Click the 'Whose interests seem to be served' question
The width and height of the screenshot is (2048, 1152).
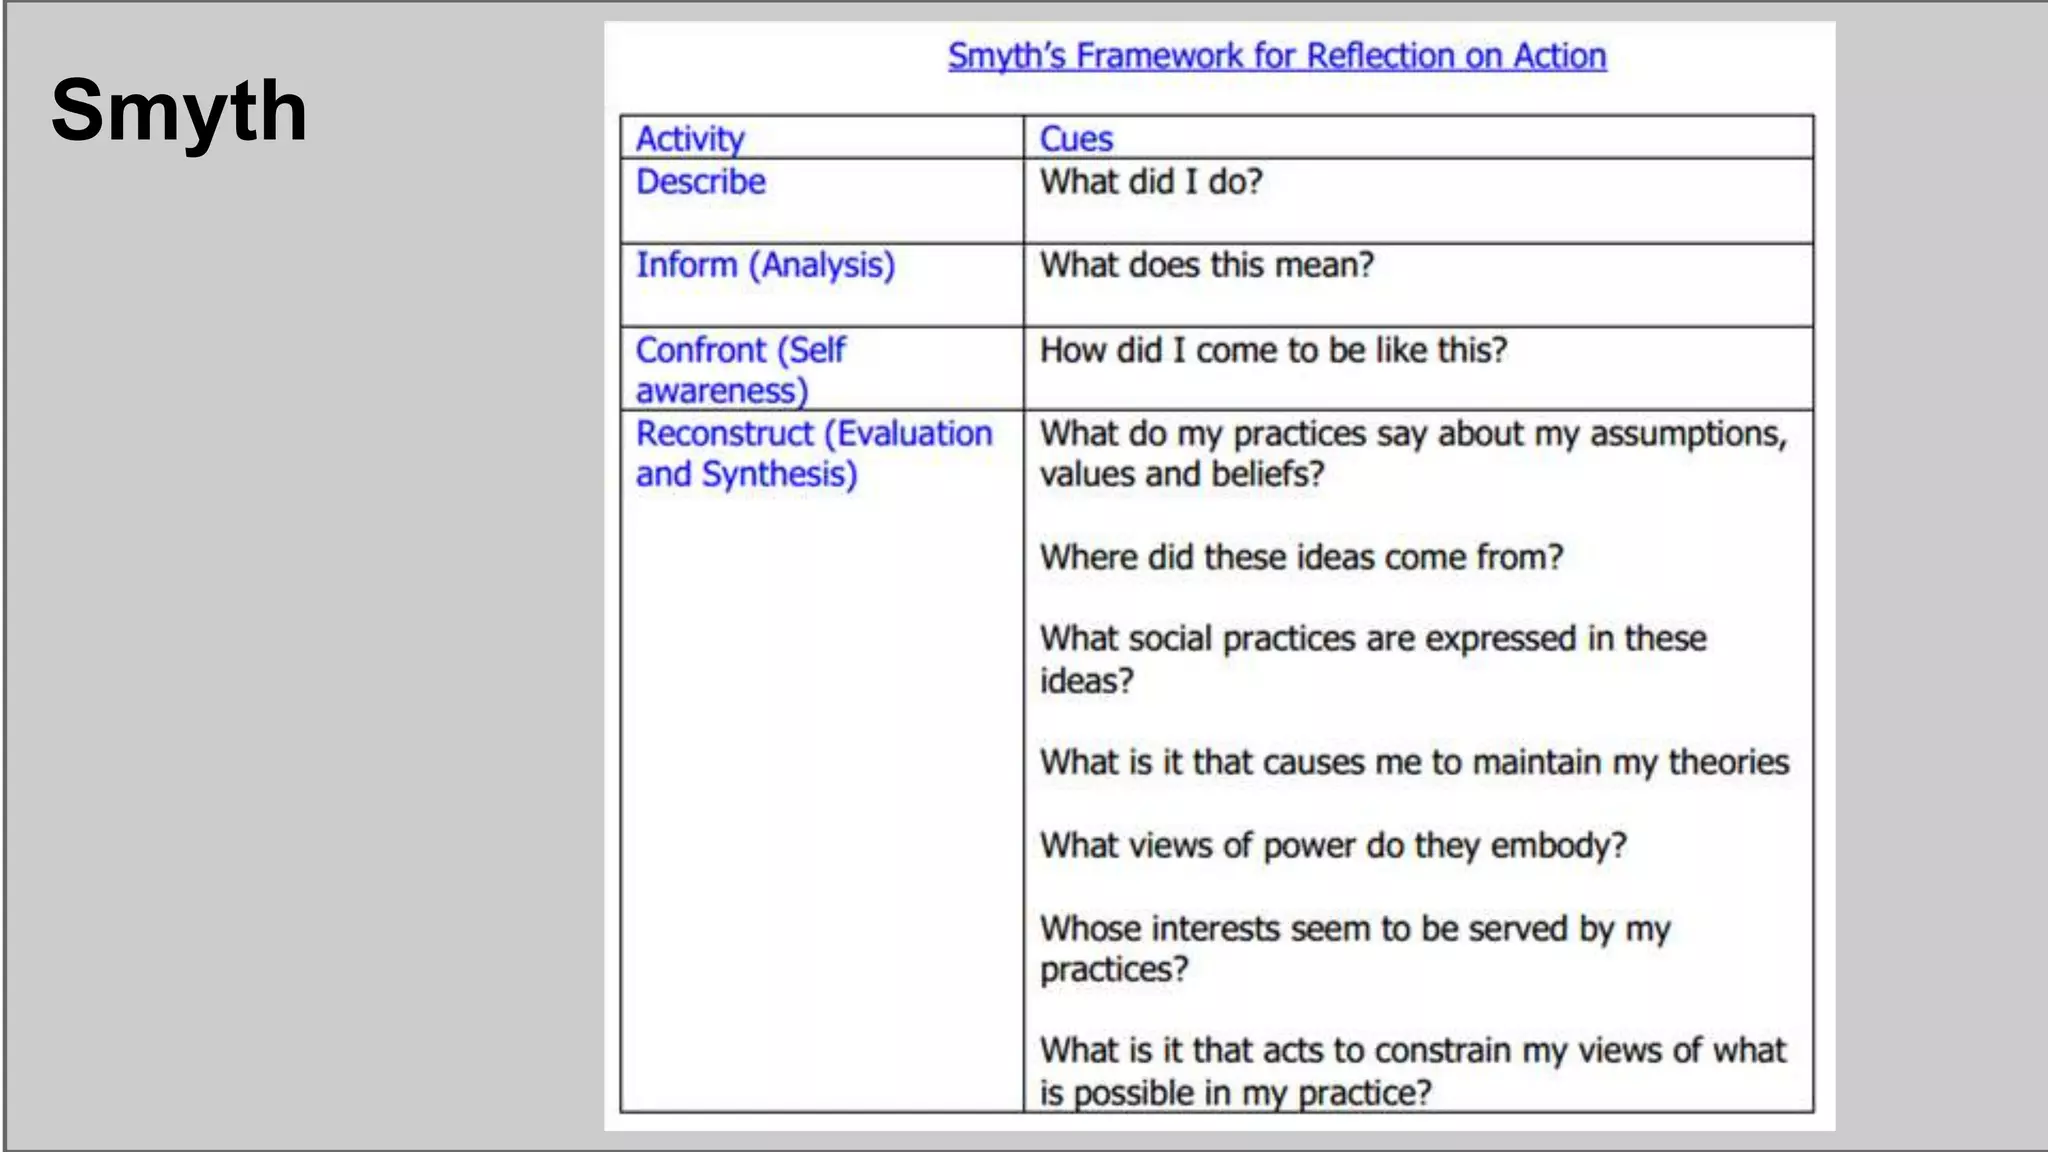(1354, 929)
